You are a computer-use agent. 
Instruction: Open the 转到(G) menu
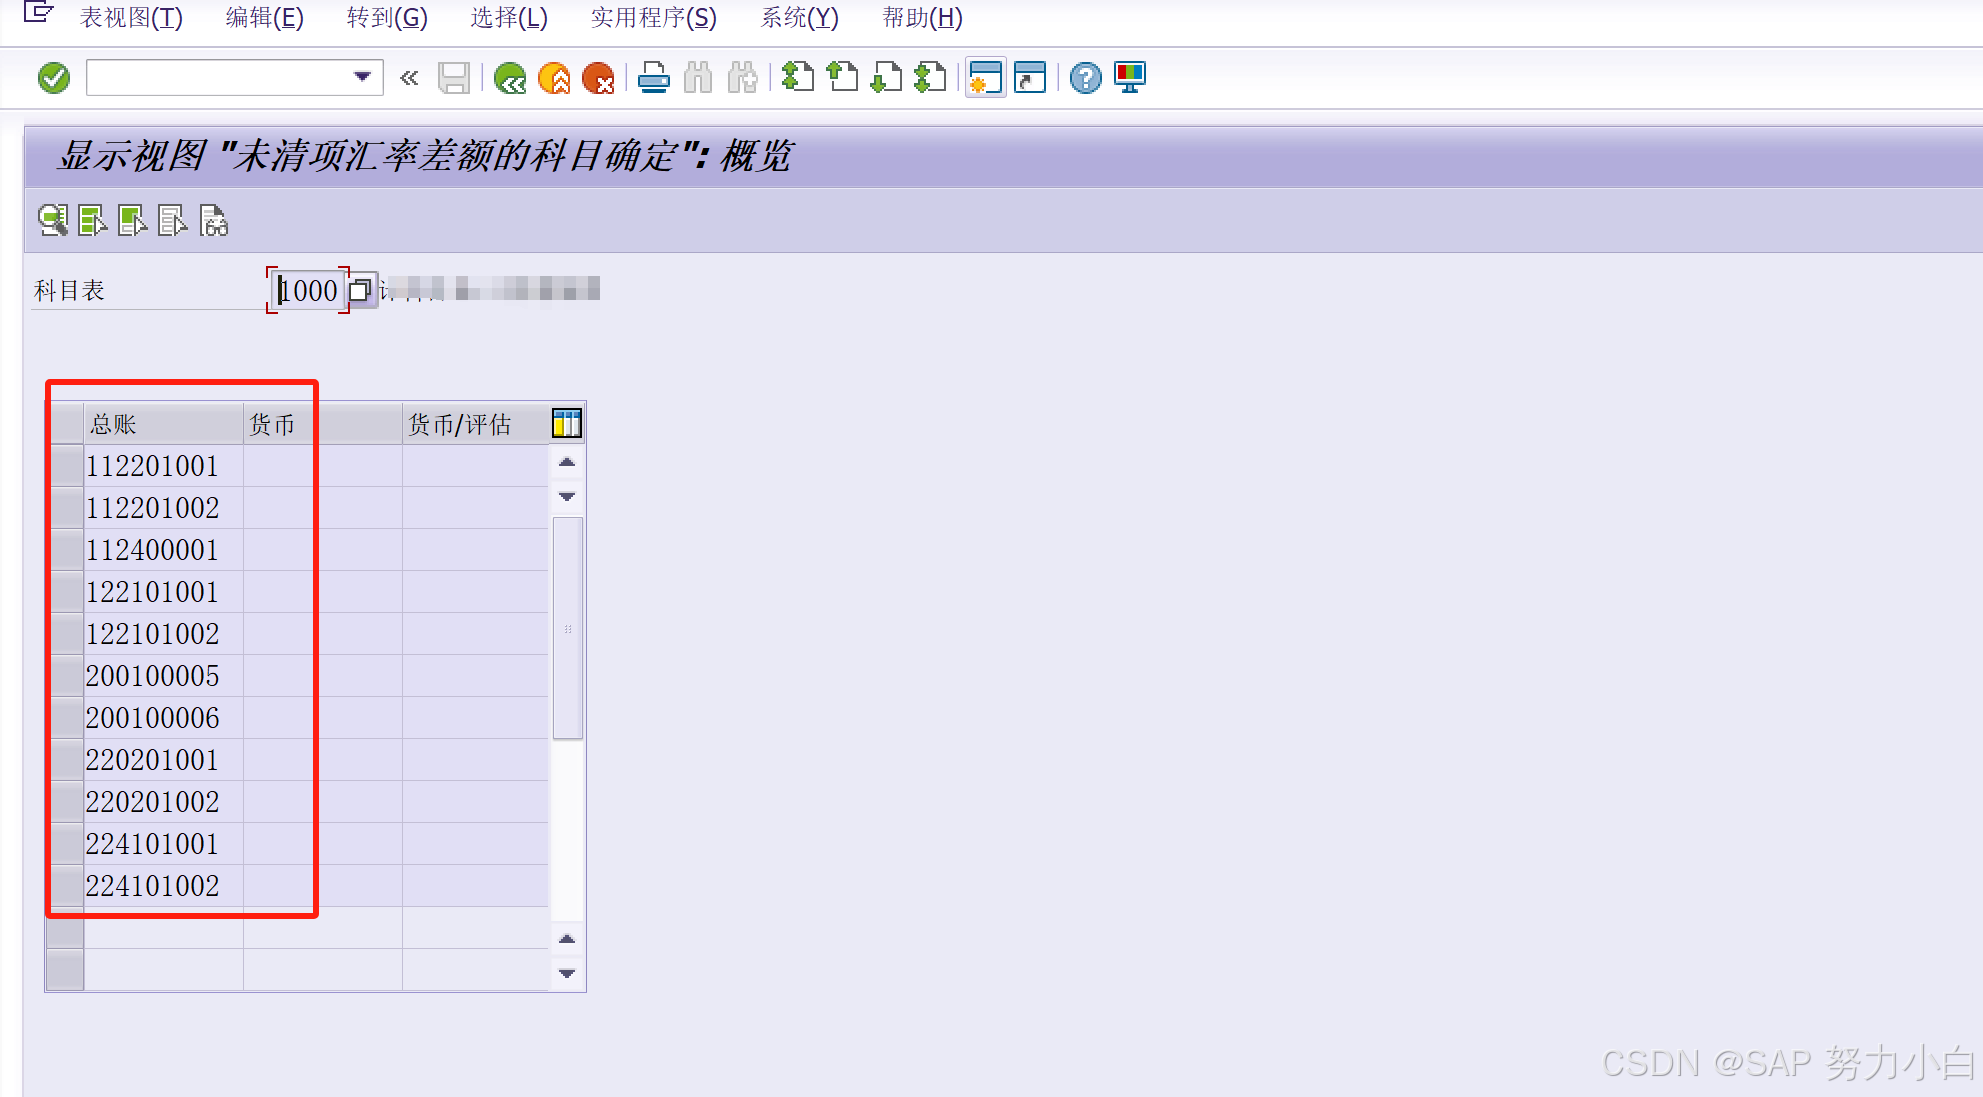387,18
